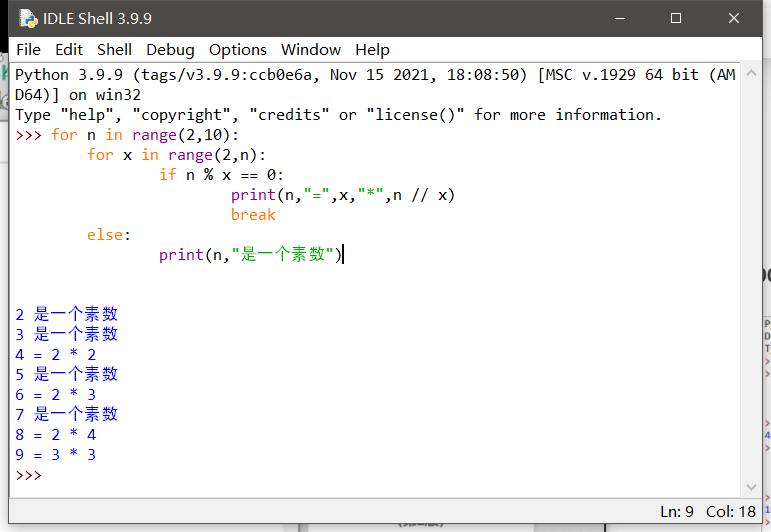
Task: Maximize the IDLE Shell window
Action: click(676, 18)
